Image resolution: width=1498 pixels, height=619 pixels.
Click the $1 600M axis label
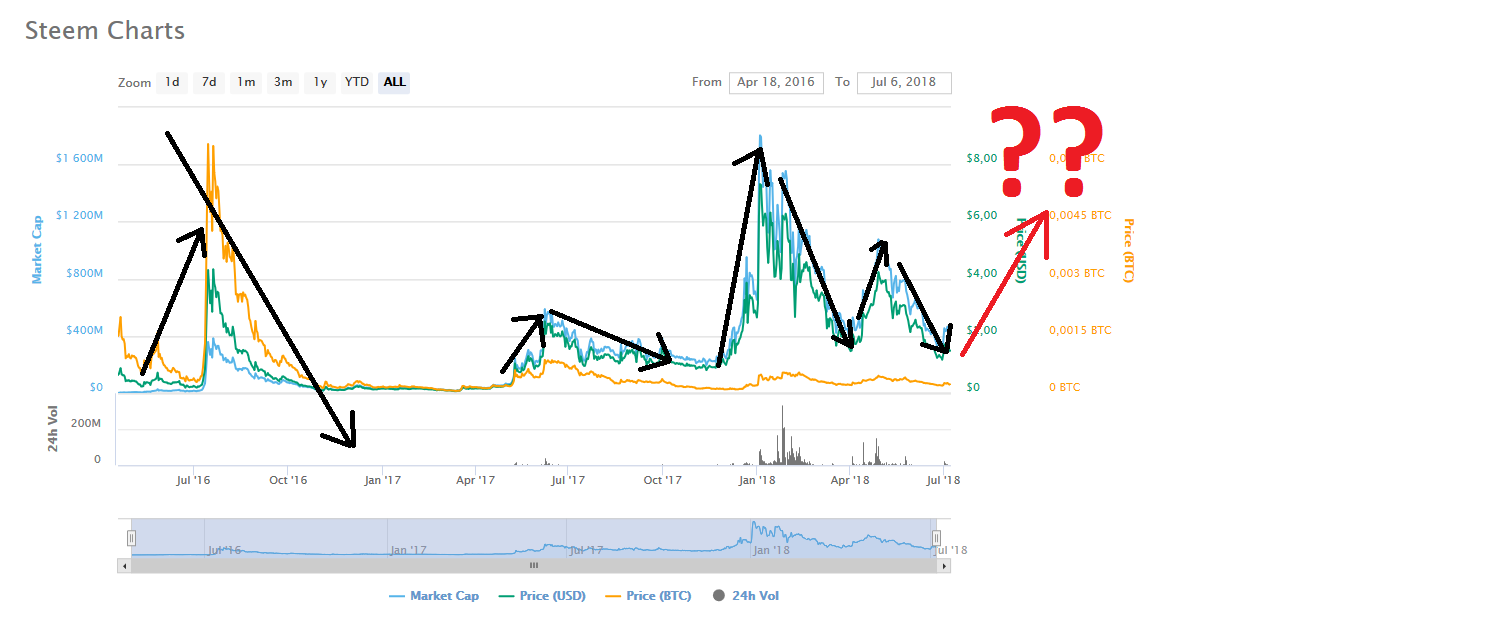[x=79, y=158]
